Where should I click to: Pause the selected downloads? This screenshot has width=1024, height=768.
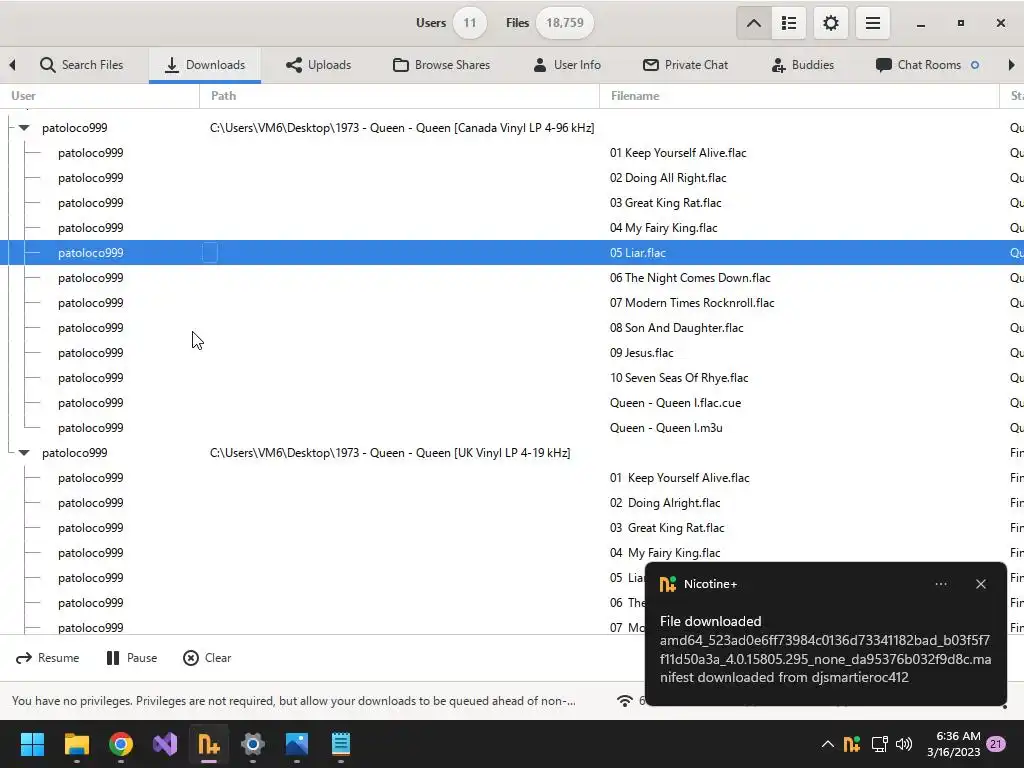click(132, 658)
